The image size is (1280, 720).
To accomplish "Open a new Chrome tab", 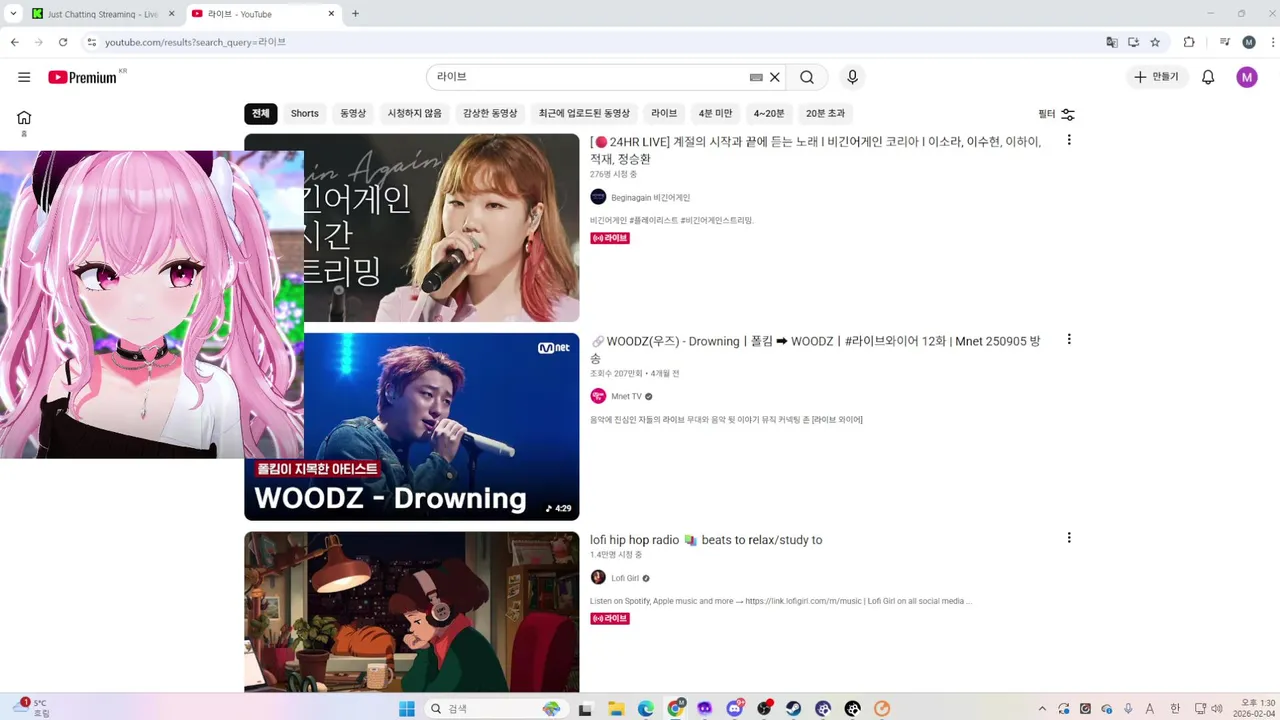I will click(x=355, y=14).
